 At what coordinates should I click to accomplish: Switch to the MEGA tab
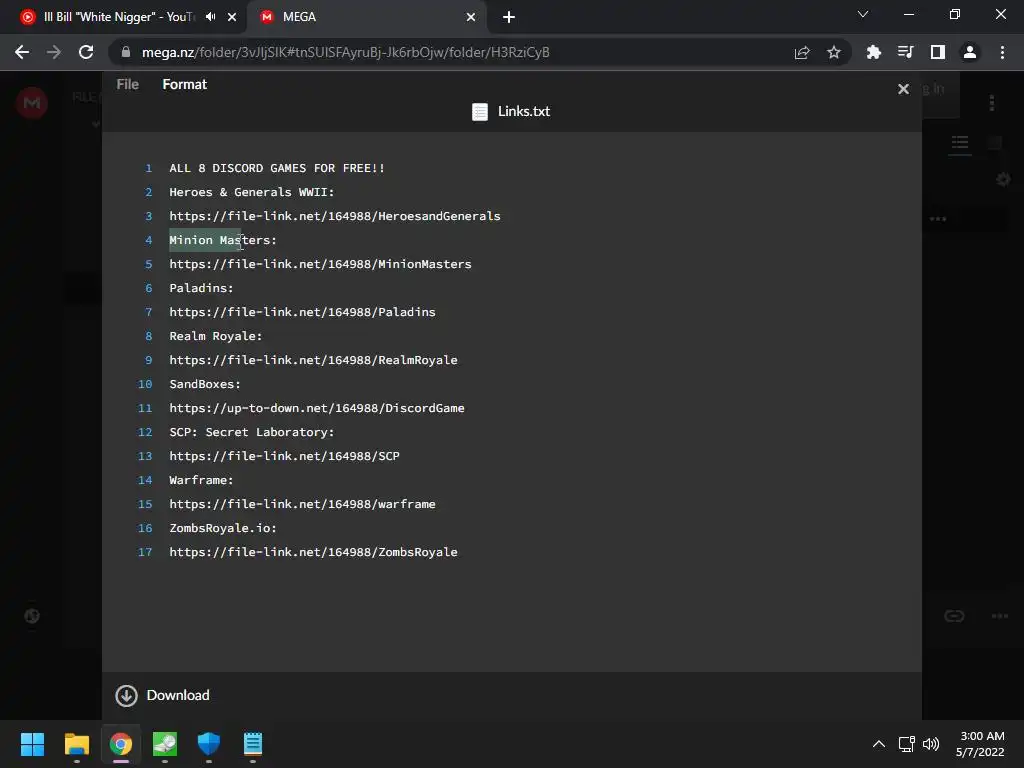click(367, 17)
